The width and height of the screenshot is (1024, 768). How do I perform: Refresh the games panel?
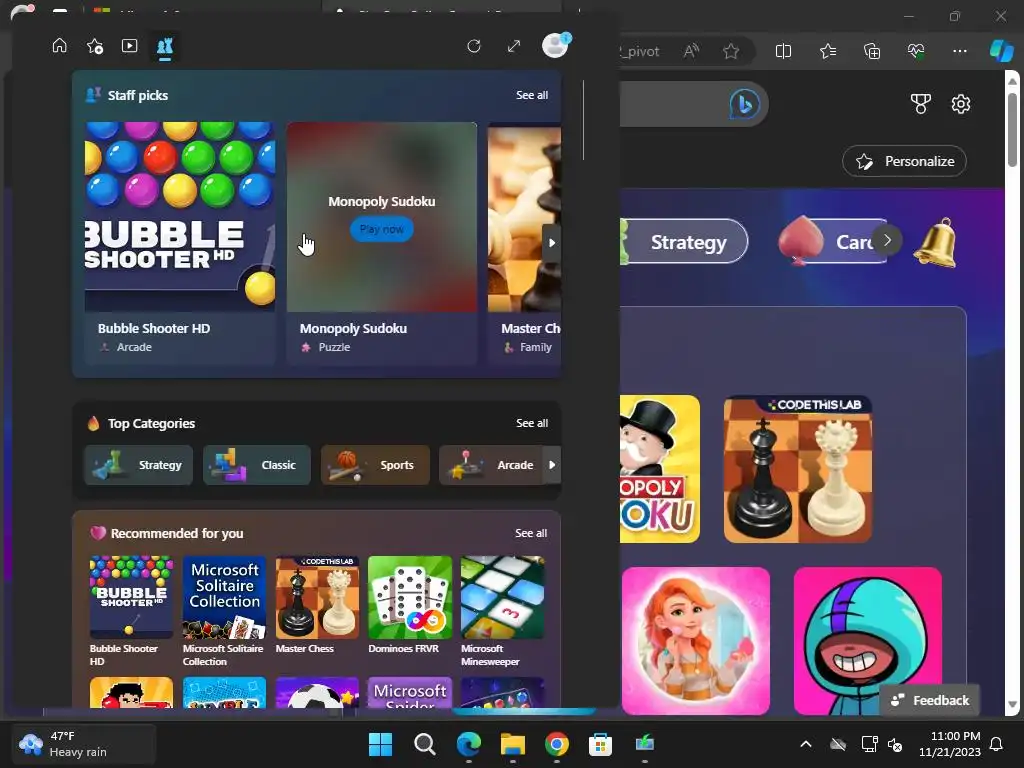pyautogui.click(x=474, y=46)
